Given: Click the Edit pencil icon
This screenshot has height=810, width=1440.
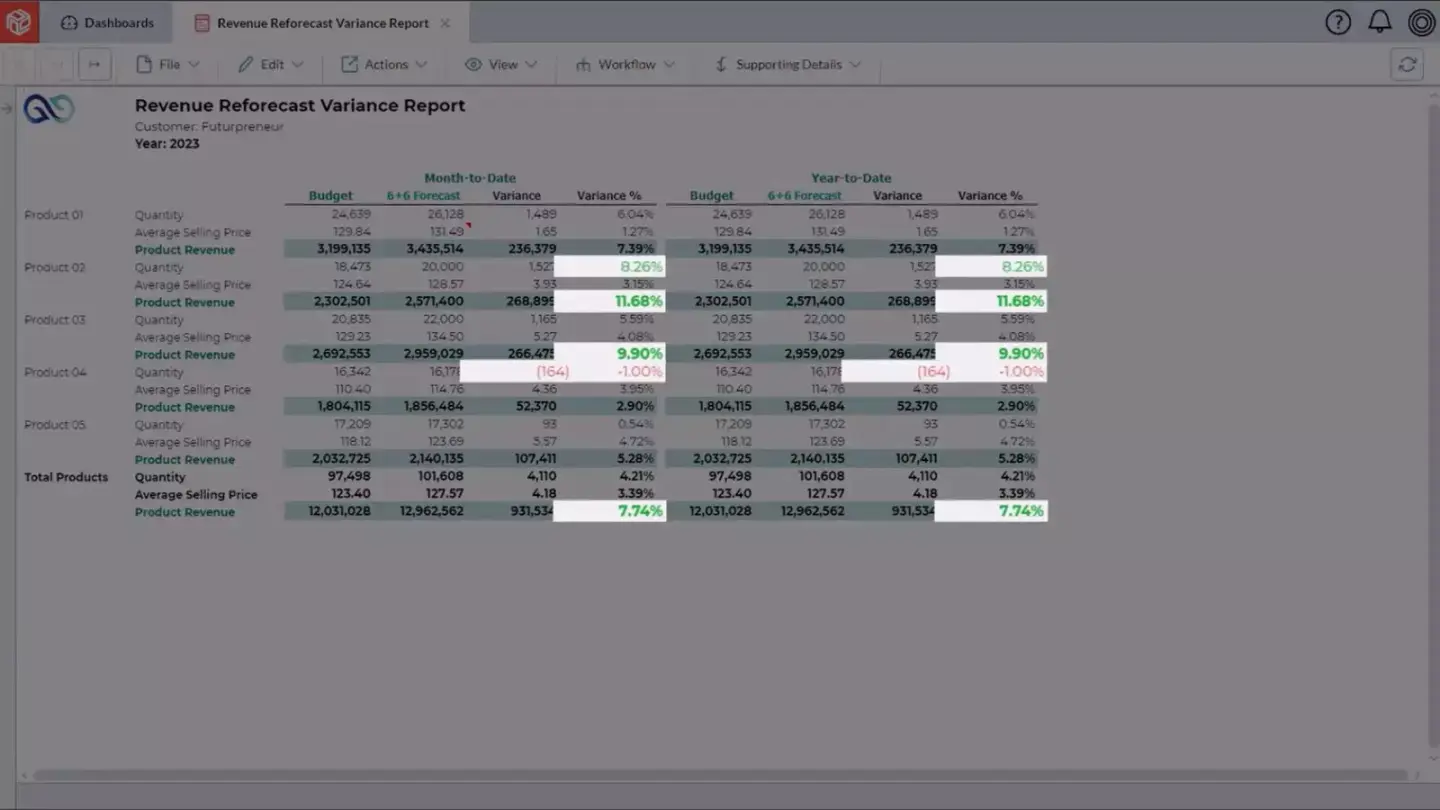Looking at the screenshot, I should pyautogui.click(x=246, y=64).
